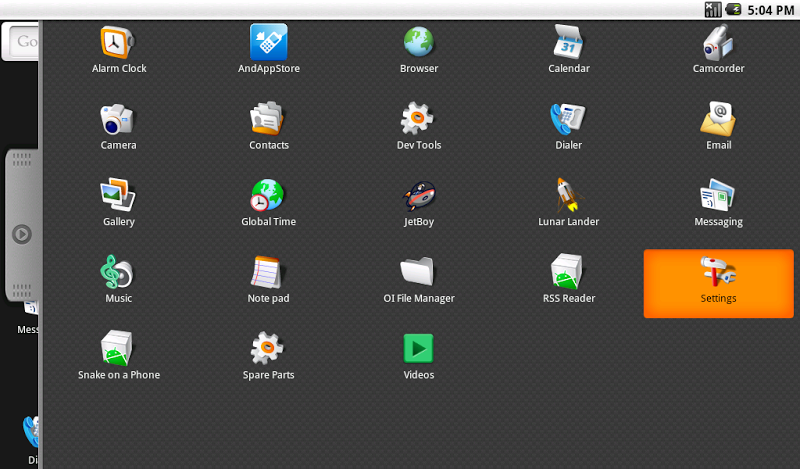Open the Messaging app in the drawer
The width and height of the screenshot is (800, 469).
tap(718, 203)
